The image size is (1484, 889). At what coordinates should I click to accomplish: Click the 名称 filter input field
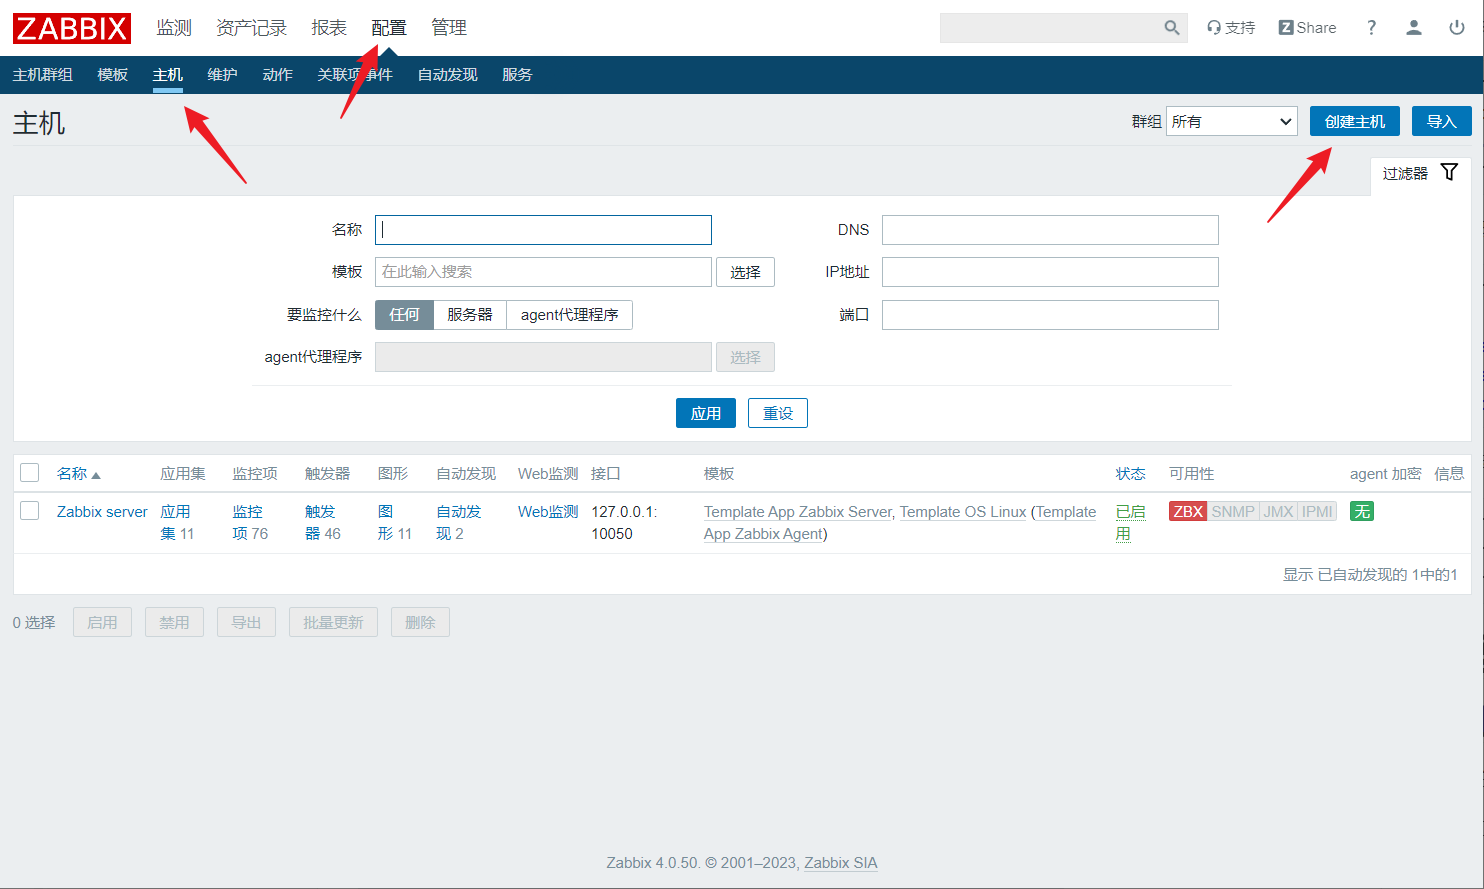tap(543, 230)
